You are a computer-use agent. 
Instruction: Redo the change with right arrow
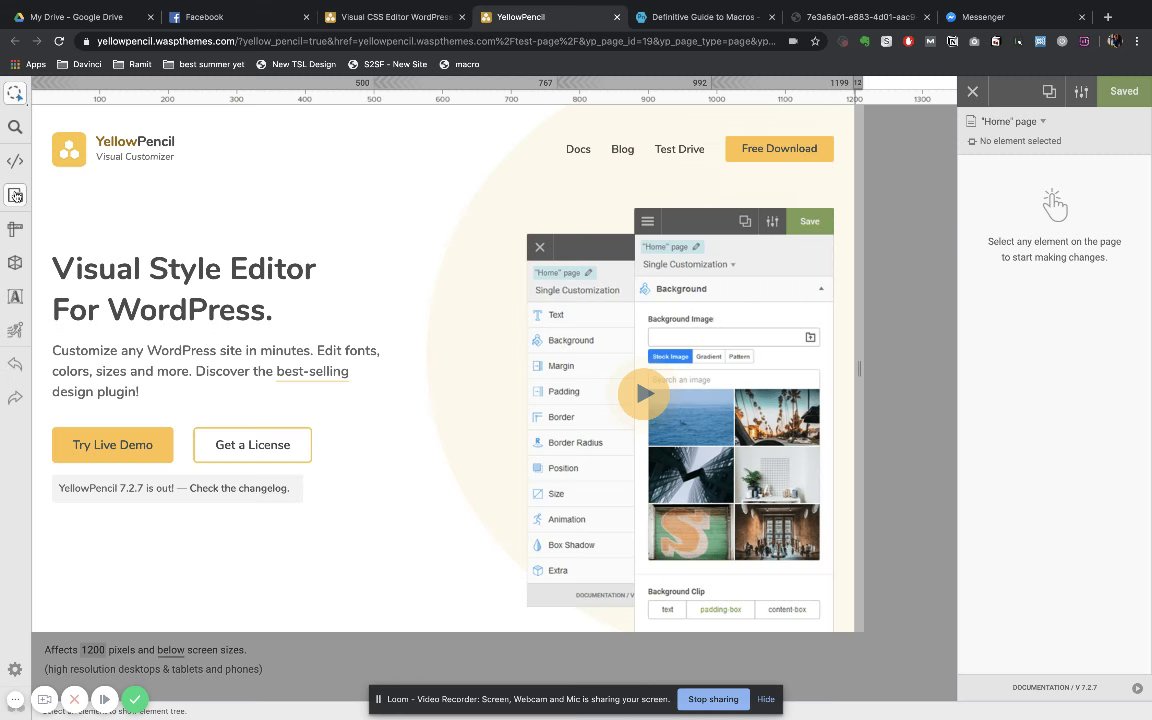15,398
